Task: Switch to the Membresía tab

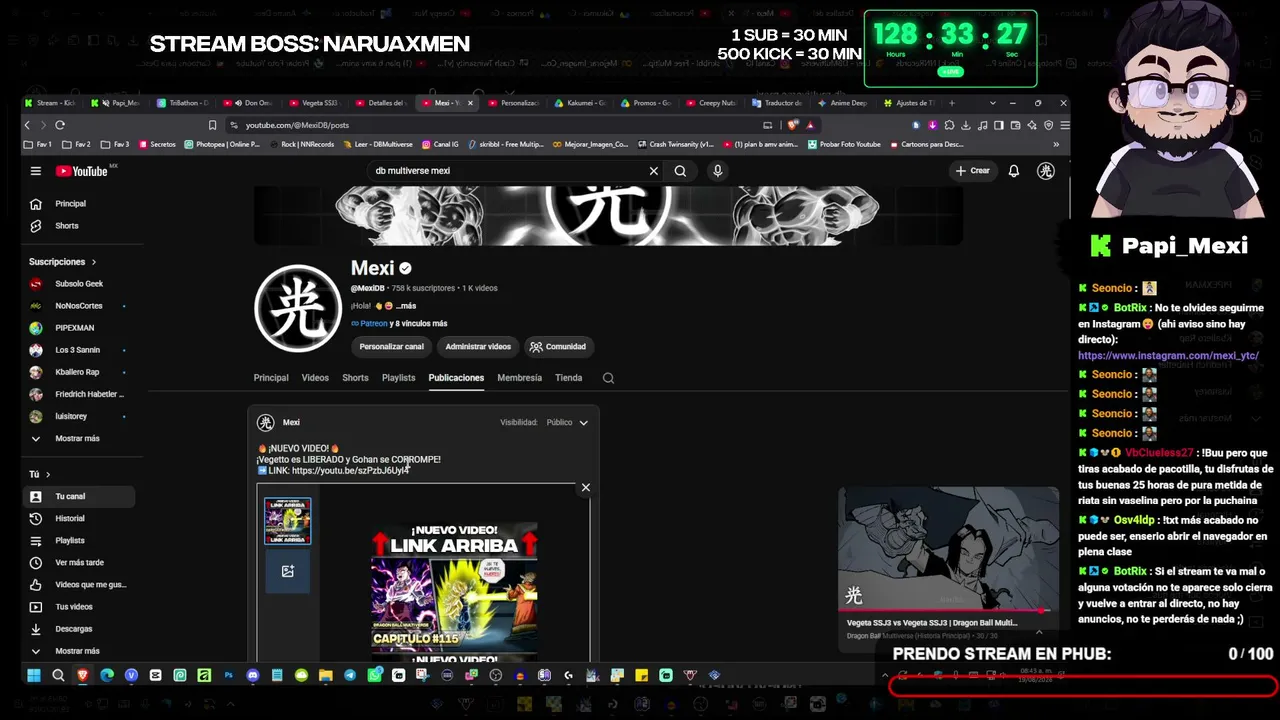Action: click(519, 378)
